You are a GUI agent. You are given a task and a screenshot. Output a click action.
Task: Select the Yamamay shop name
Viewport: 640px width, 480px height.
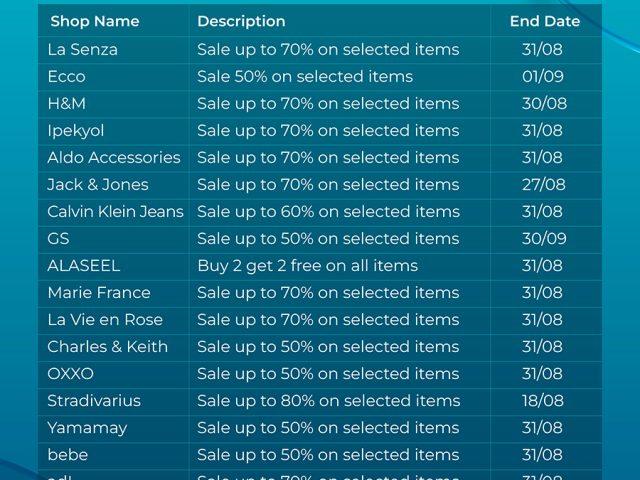tap(87, 429)
